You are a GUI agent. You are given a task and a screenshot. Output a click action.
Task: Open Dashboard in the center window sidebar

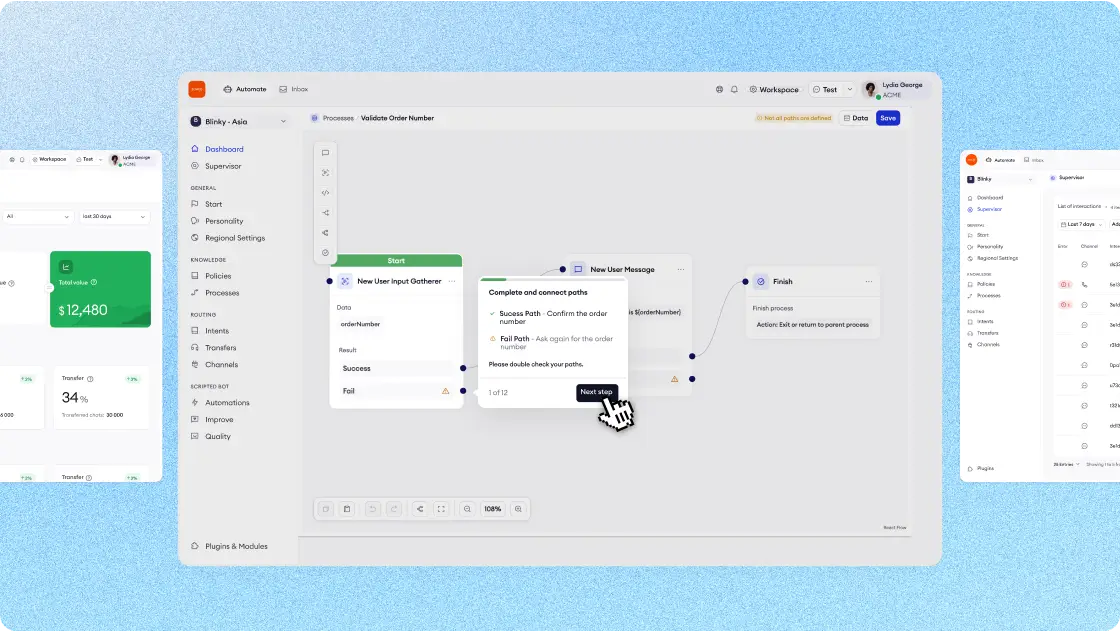coord(217,149)
